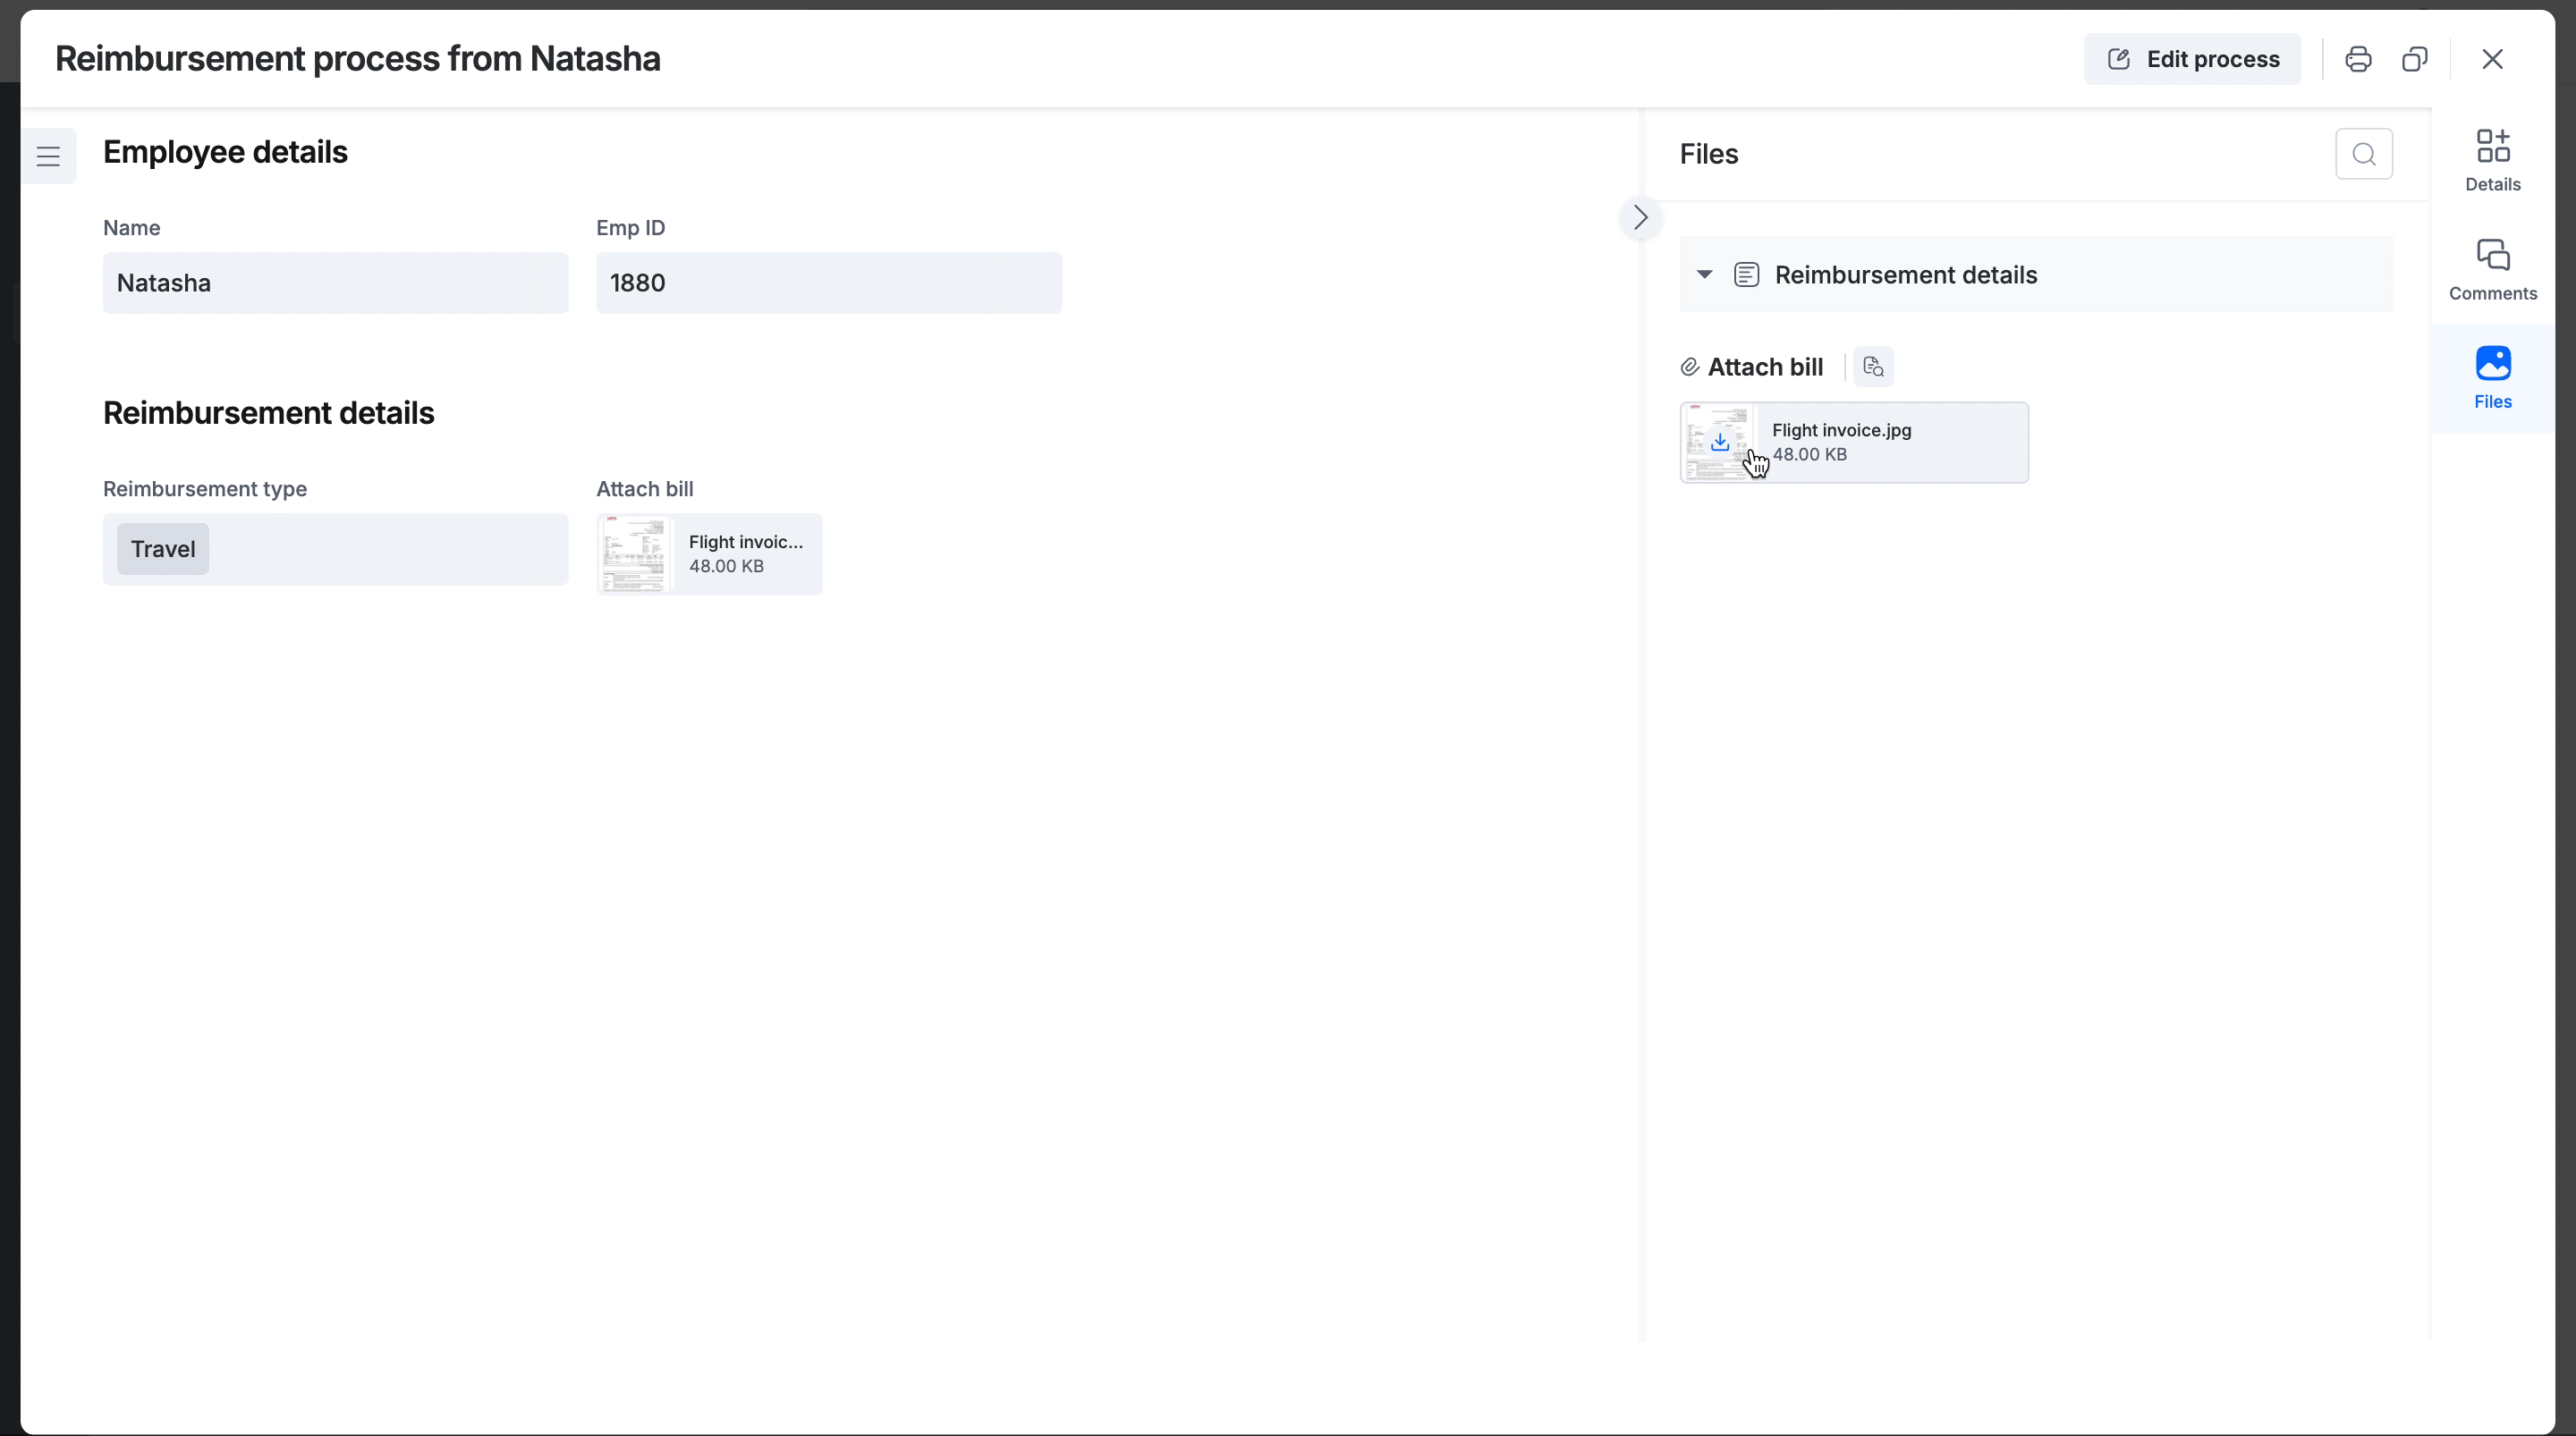
Task: Click the print icon in header
Action: (2357, 59)
